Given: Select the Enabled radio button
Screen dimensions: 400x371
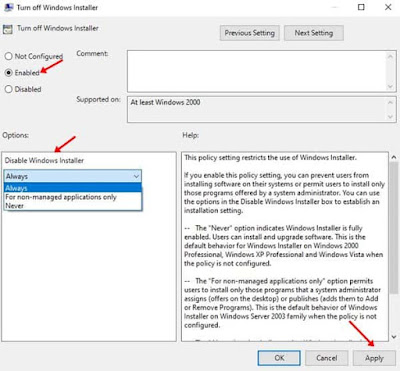Looking at the screenshot, I should 9,73.
